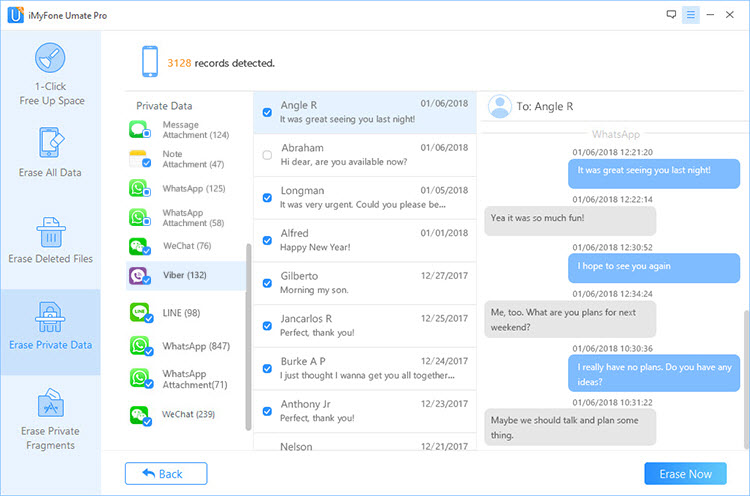This screenshot has height=496, width=750.
Task: Open the Erase Deleted Files trash icon
Action: pyautogui.click(x=51, y=232)
